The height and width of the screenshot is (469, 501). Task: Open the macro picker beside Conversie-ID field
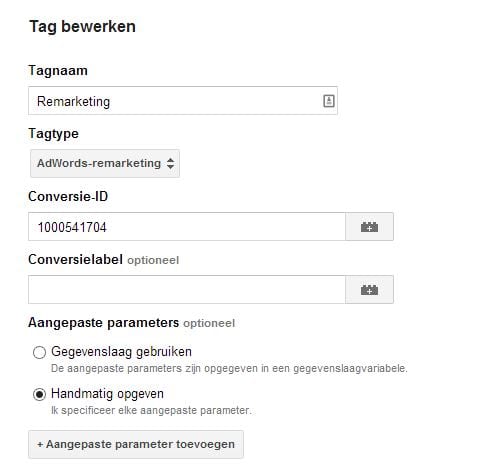click(369, 227)
